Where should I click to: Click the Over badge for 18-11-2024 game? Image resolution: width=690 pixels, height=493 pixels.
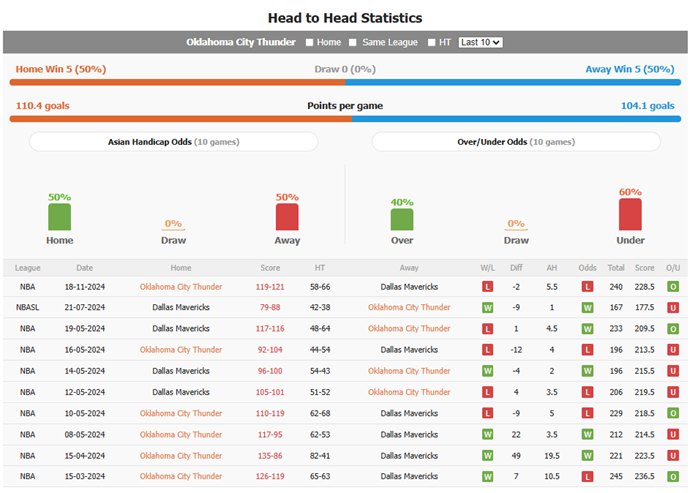[x=673, y=287]
